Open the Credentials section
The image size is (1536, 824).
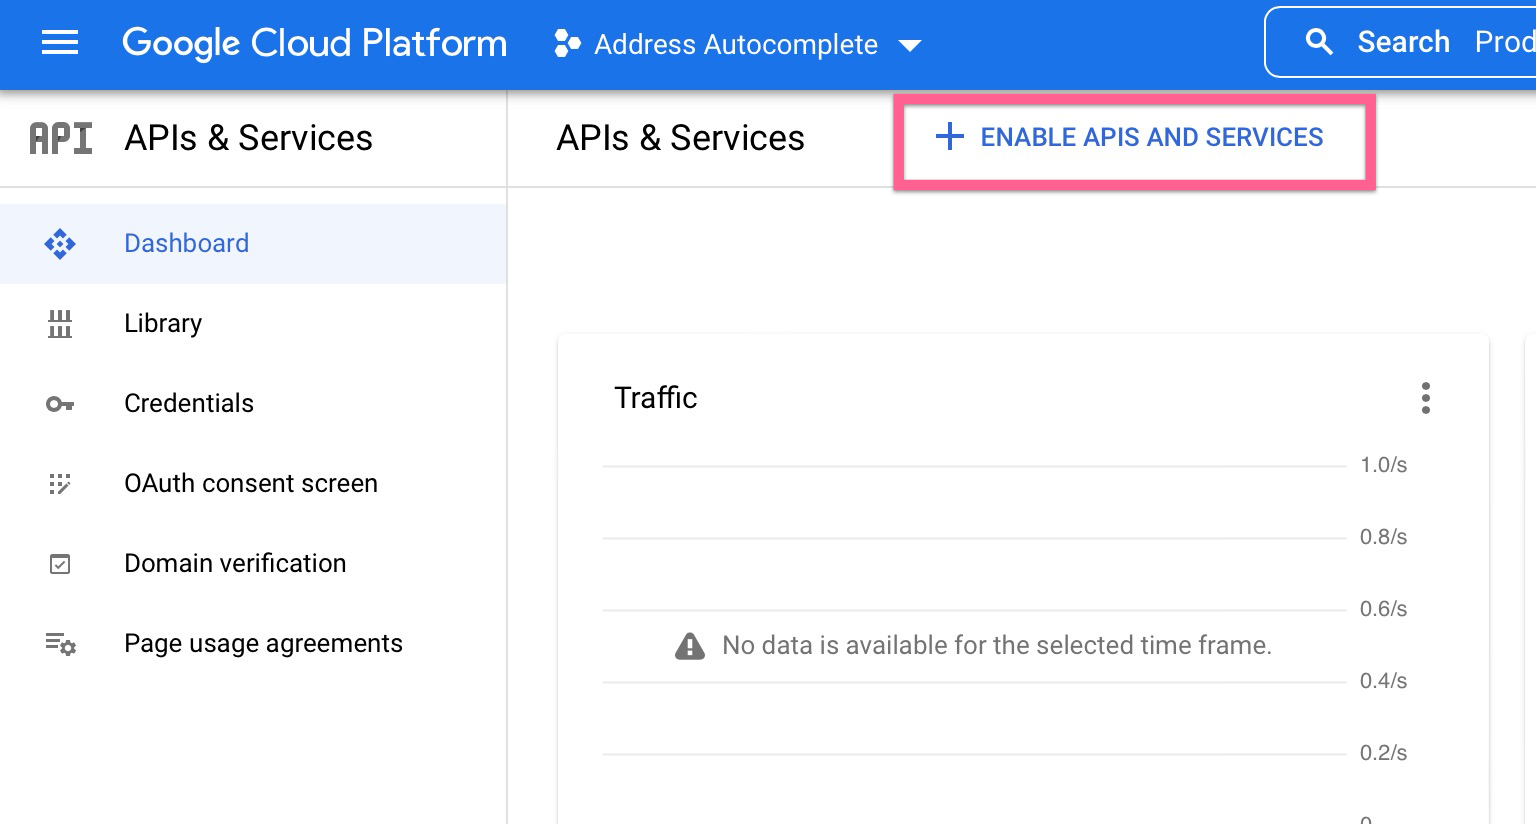pos(188,403)
